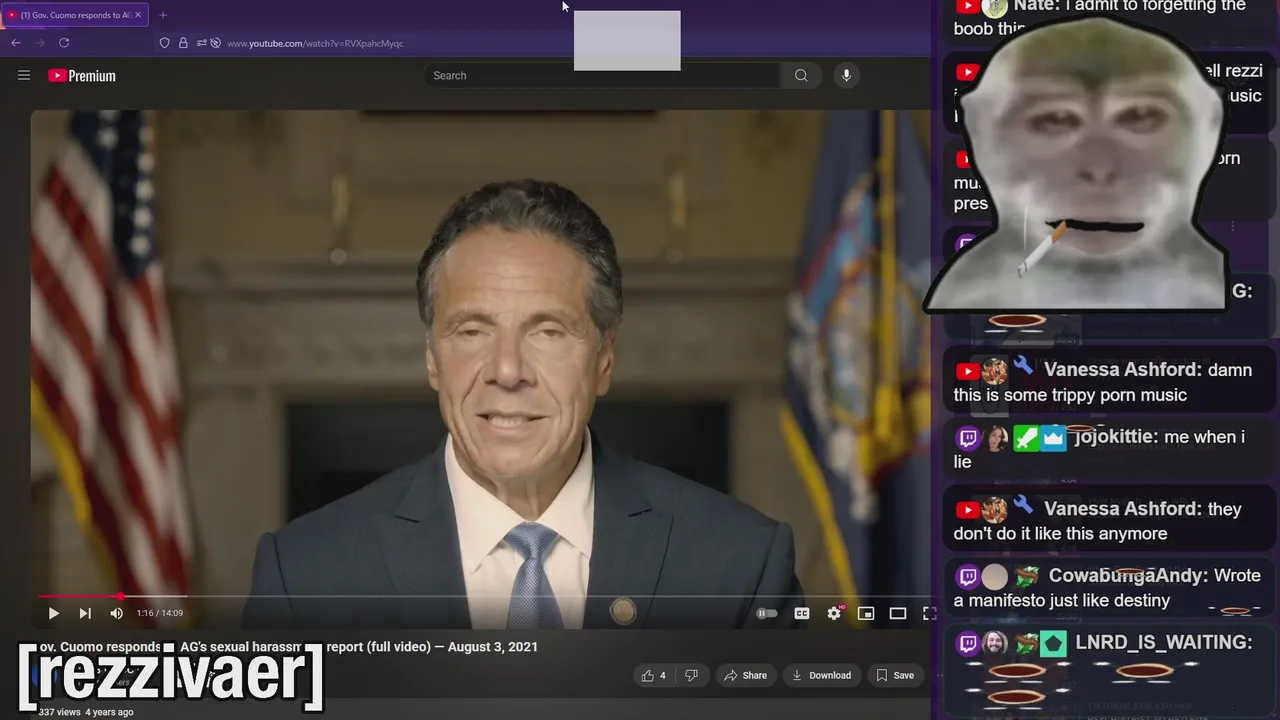The width and height of the screenshot is (1280, 720).
Task: Mute the video volume speaker icon
Action: pos(117,613)
